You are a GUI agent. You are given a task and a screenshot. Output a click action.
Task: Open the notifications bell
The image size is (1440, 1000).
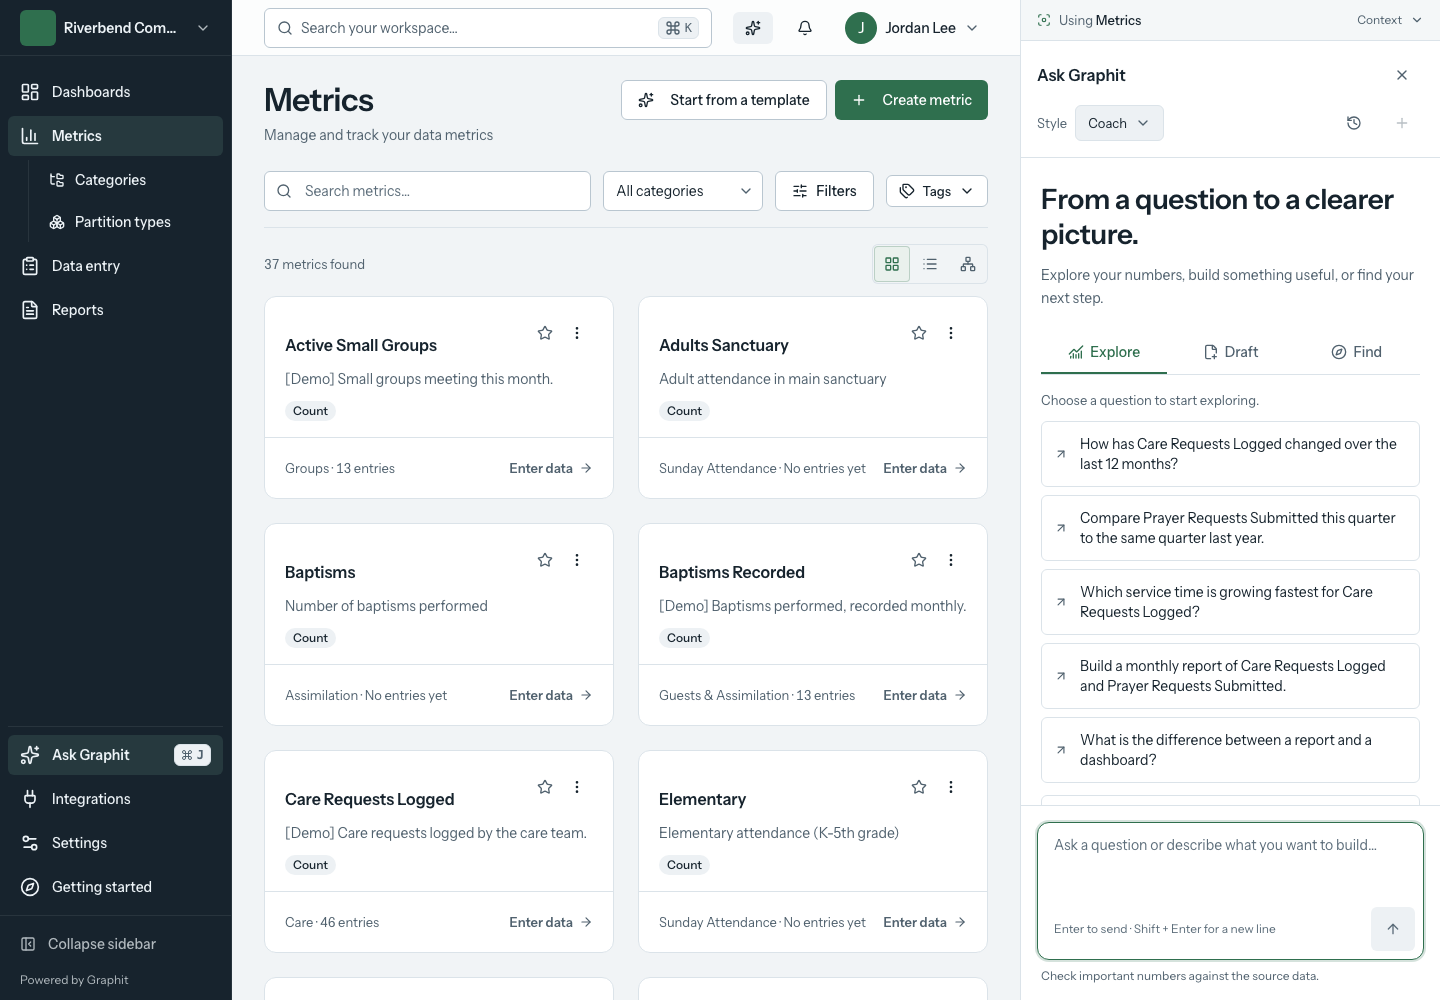(x=805, y=28)
